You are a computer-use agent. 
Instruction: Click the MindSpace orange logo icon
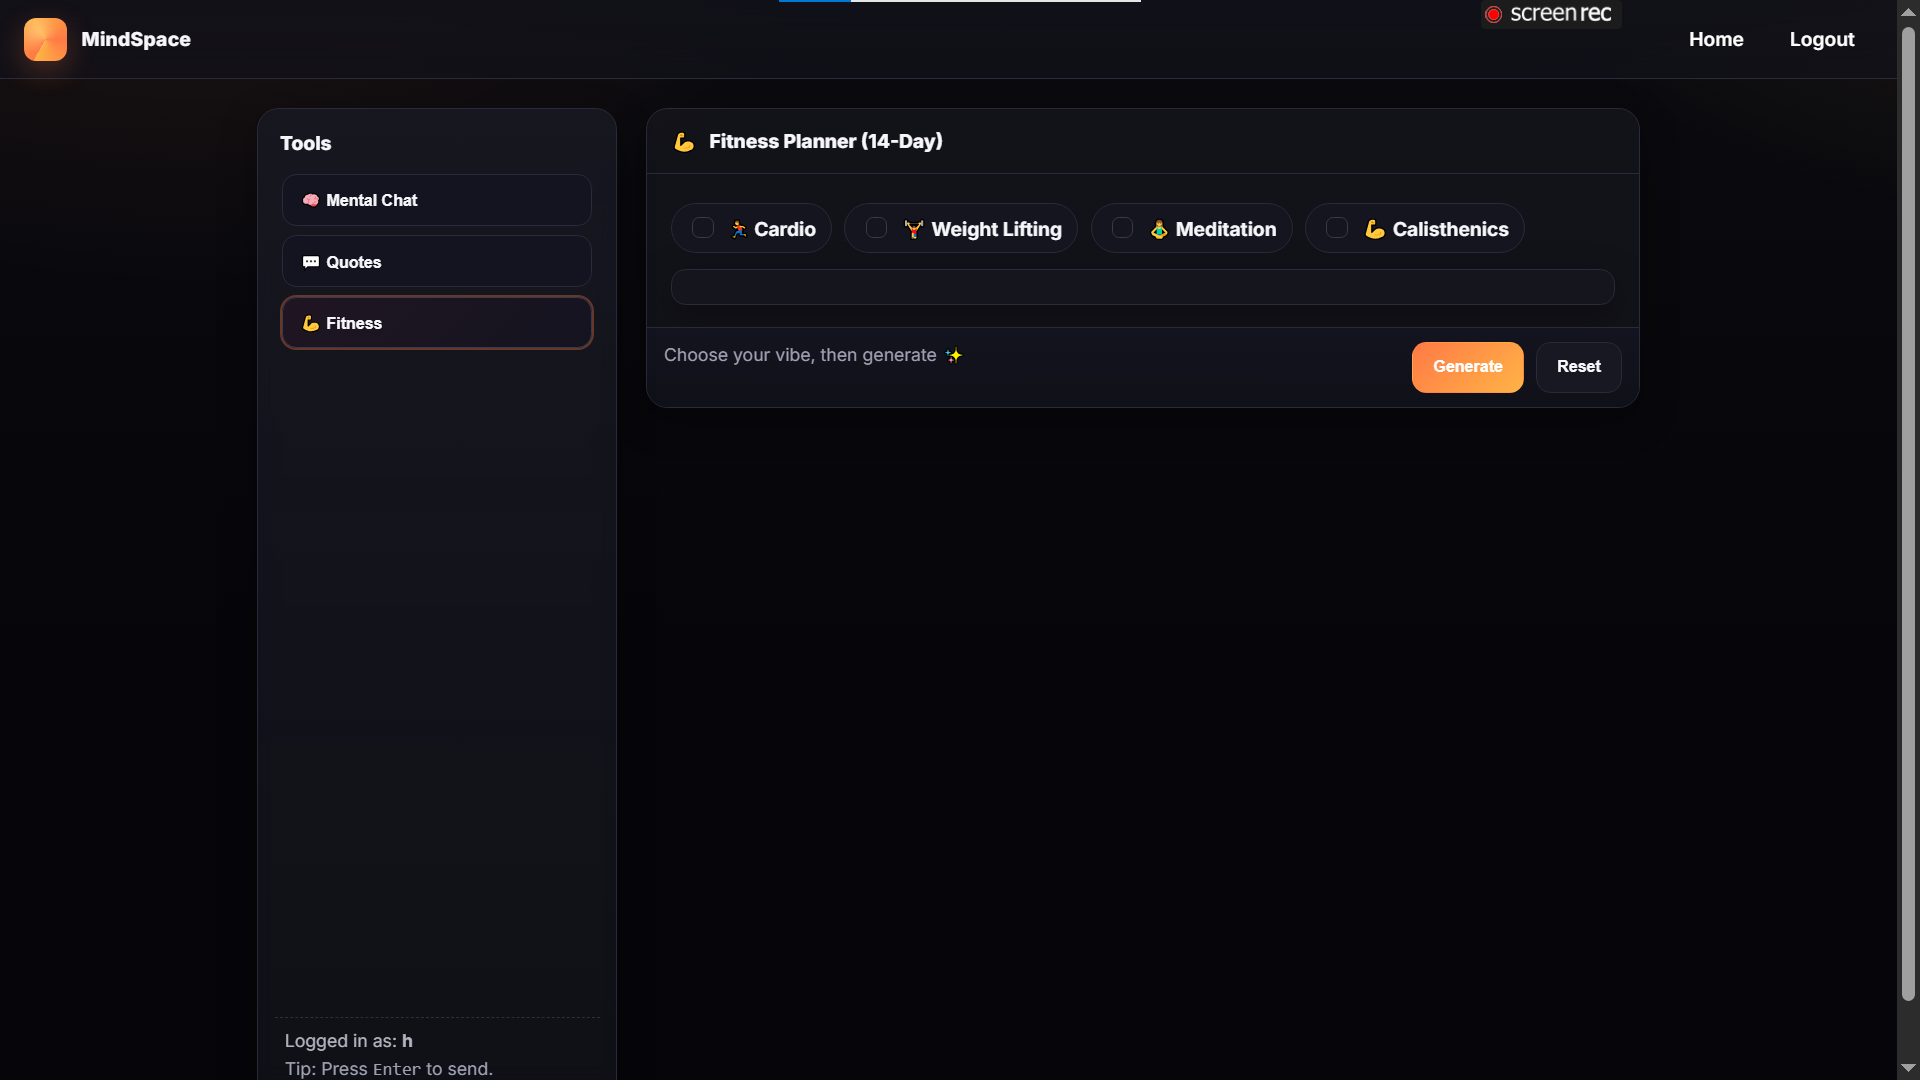pyautogui.click(x=45, y=40)
